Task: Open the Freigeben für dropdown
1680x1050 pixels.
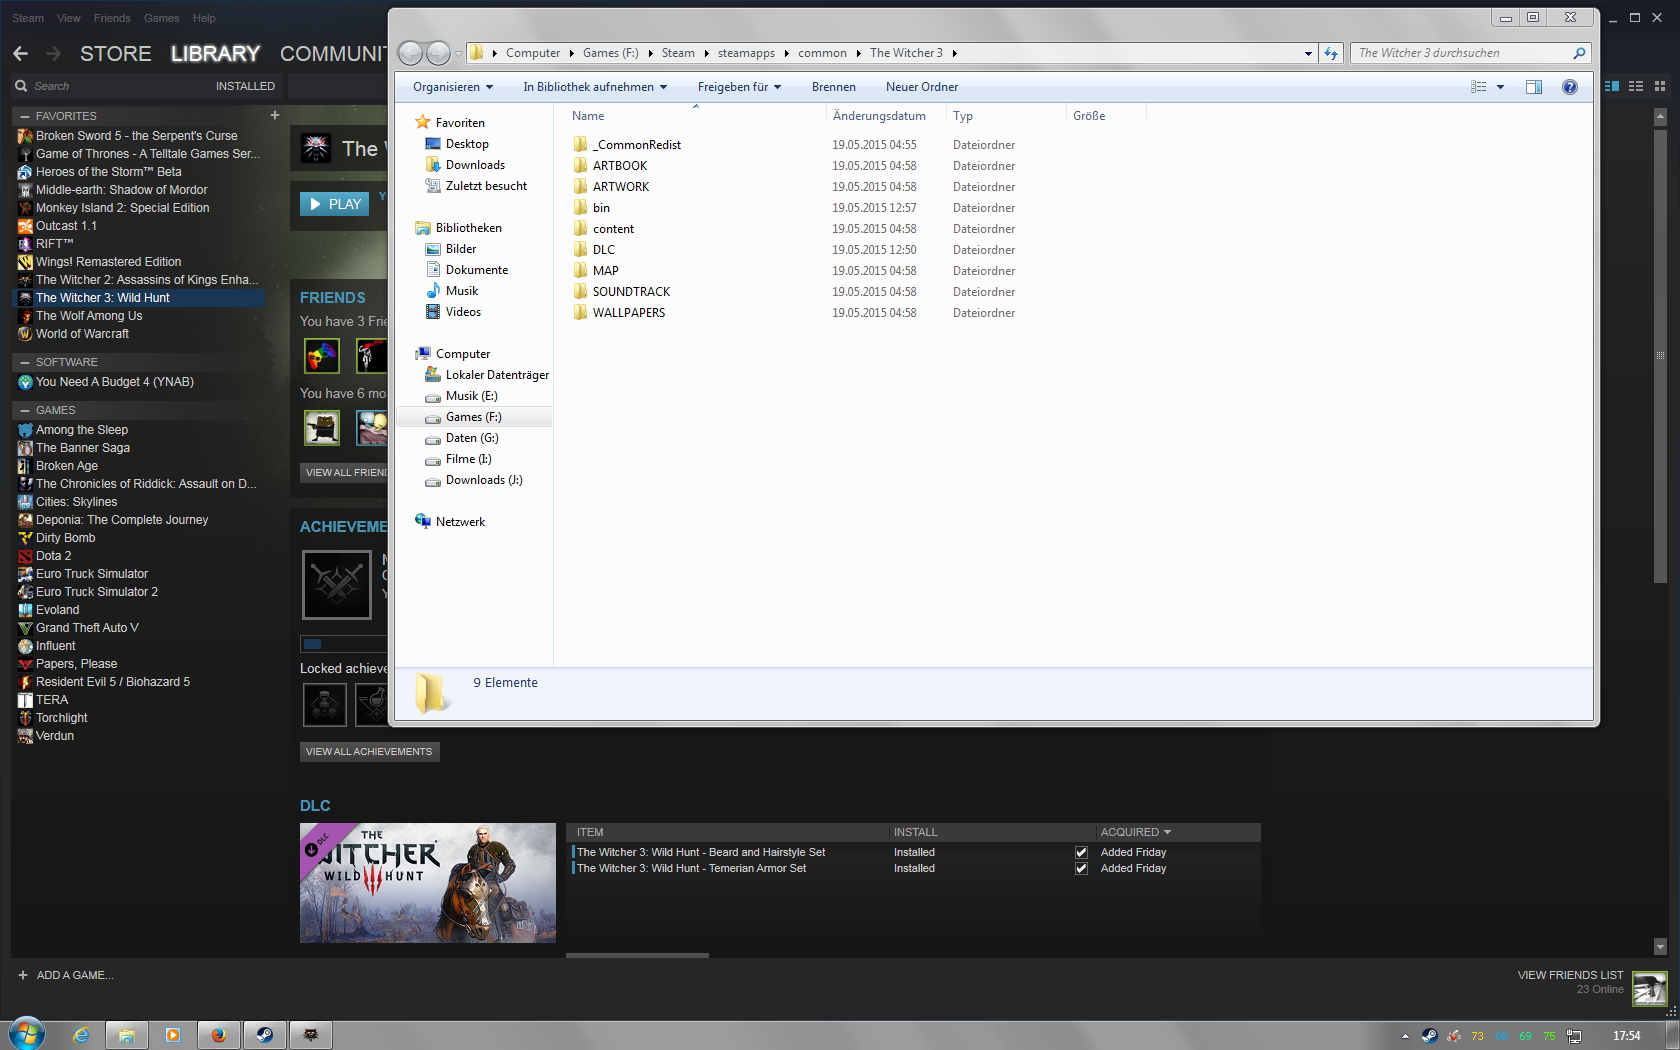Action: [x=739, y=87]
